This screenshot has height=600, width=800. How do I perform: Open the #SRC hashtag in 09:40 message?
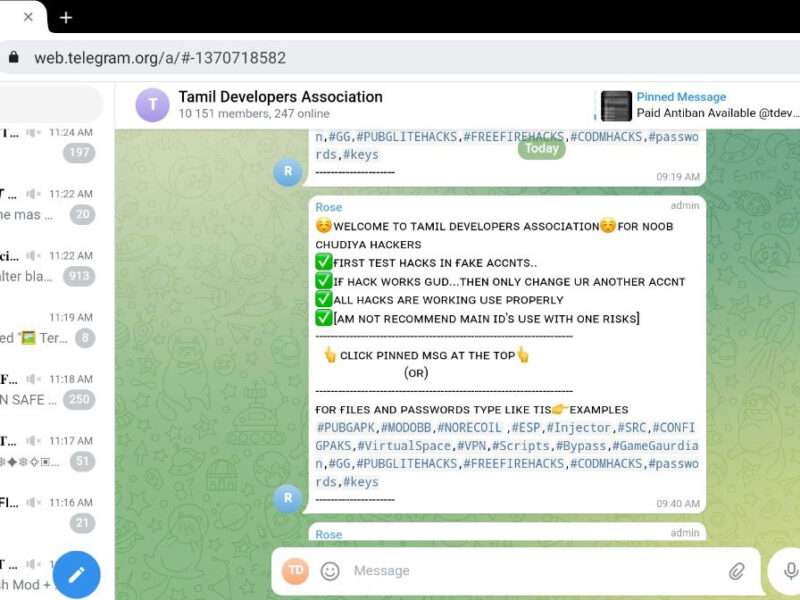632,428
